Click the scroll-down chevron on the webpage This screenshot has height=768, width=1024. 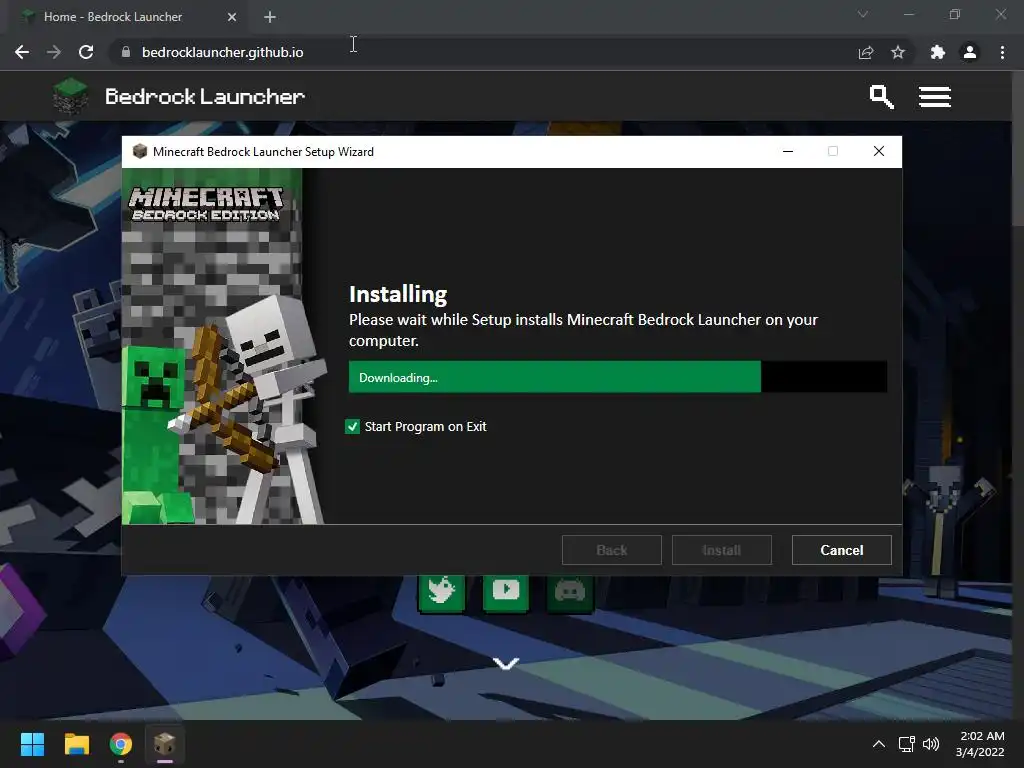505,664
